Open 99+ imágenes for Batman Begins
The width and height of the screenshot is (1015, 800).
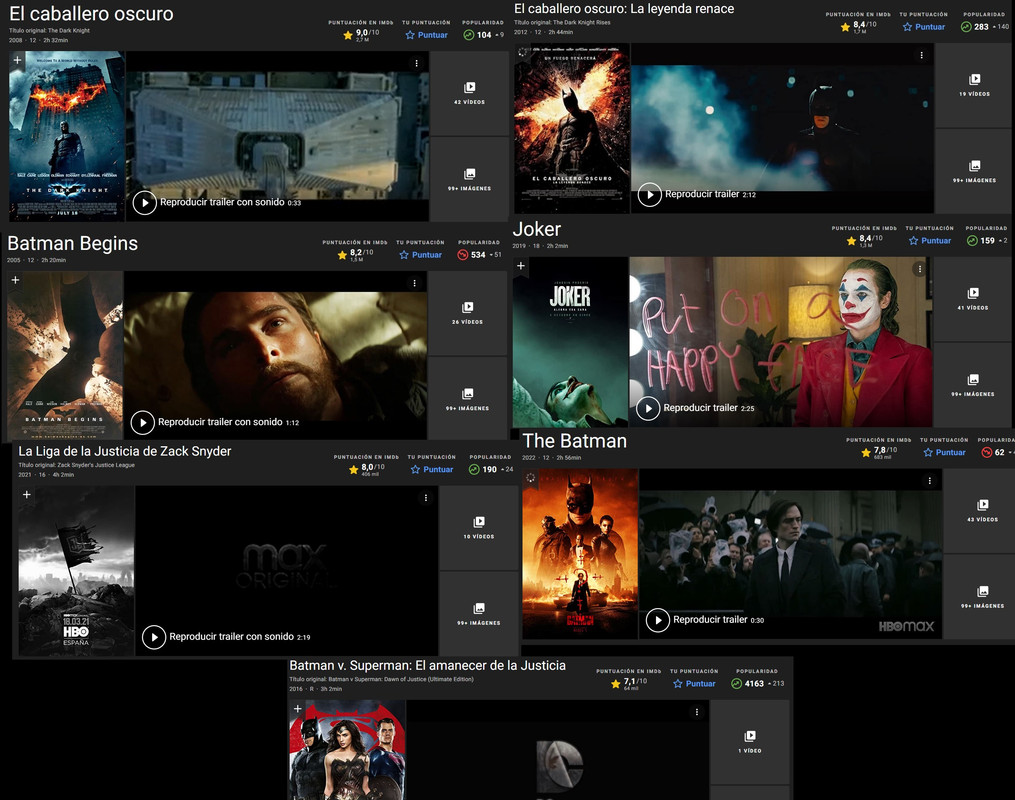point(467,399)
